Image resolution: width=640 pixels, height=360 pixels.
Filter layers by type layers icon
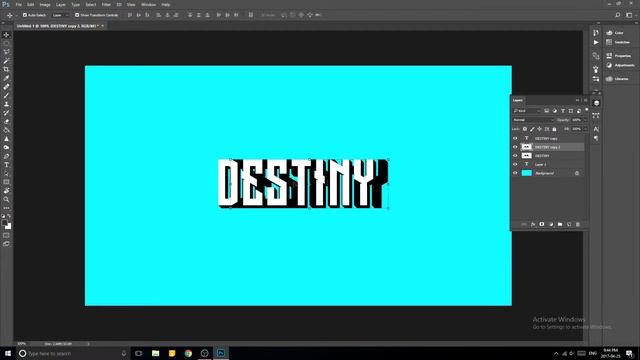[x=563, y=111]
